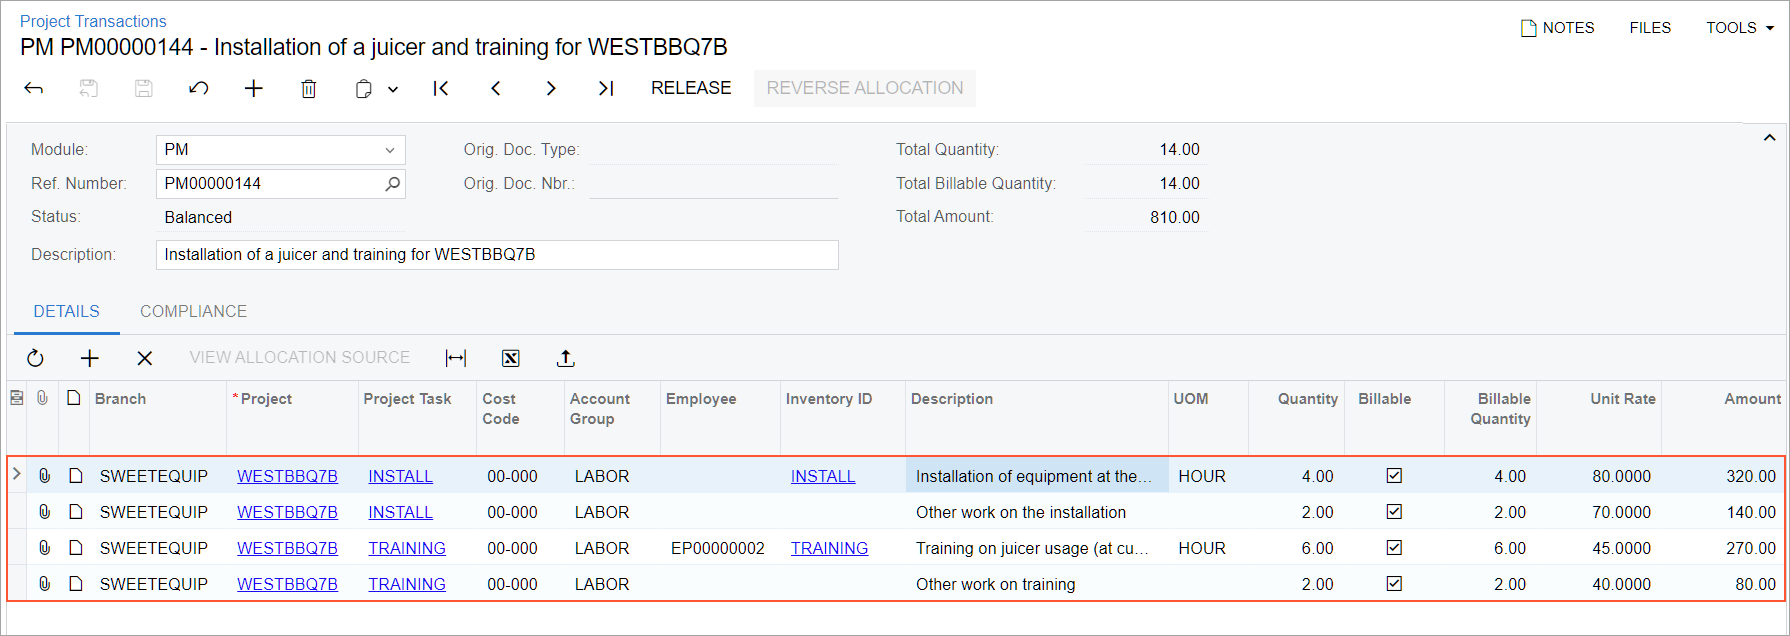
Task: Delete selected row with X icon
Action: click(x=145, y=358)
